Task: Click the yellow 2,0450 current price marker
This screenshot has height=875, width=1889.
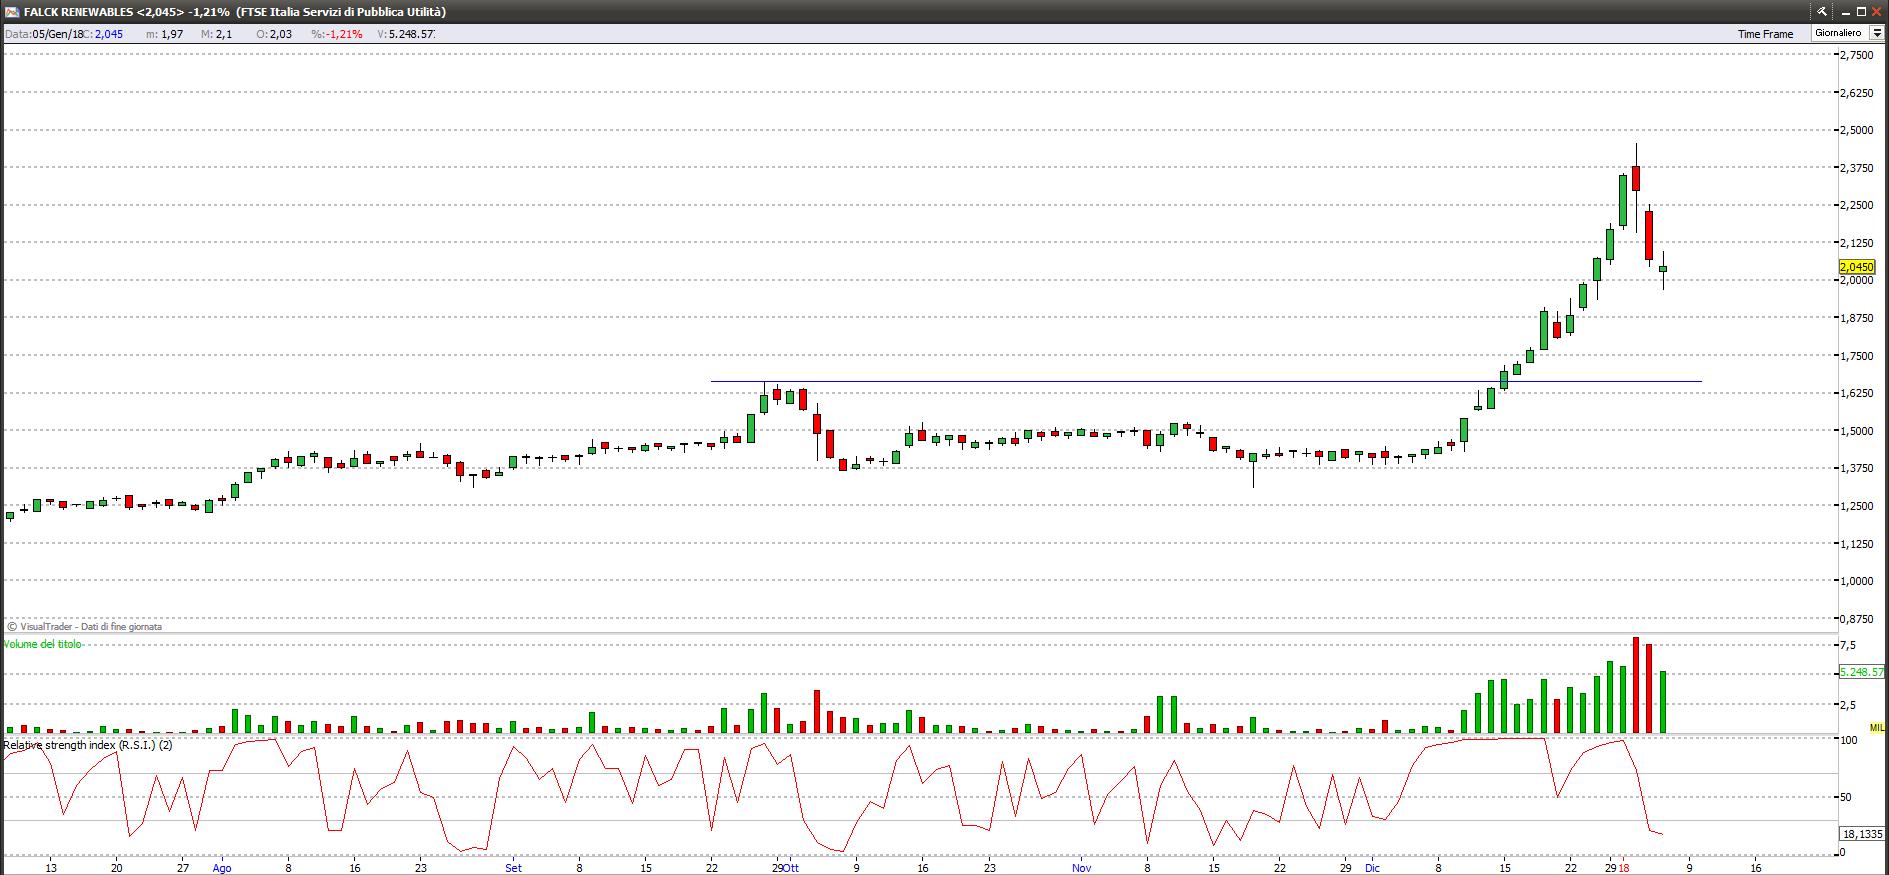Action: tap(1856, 267)
